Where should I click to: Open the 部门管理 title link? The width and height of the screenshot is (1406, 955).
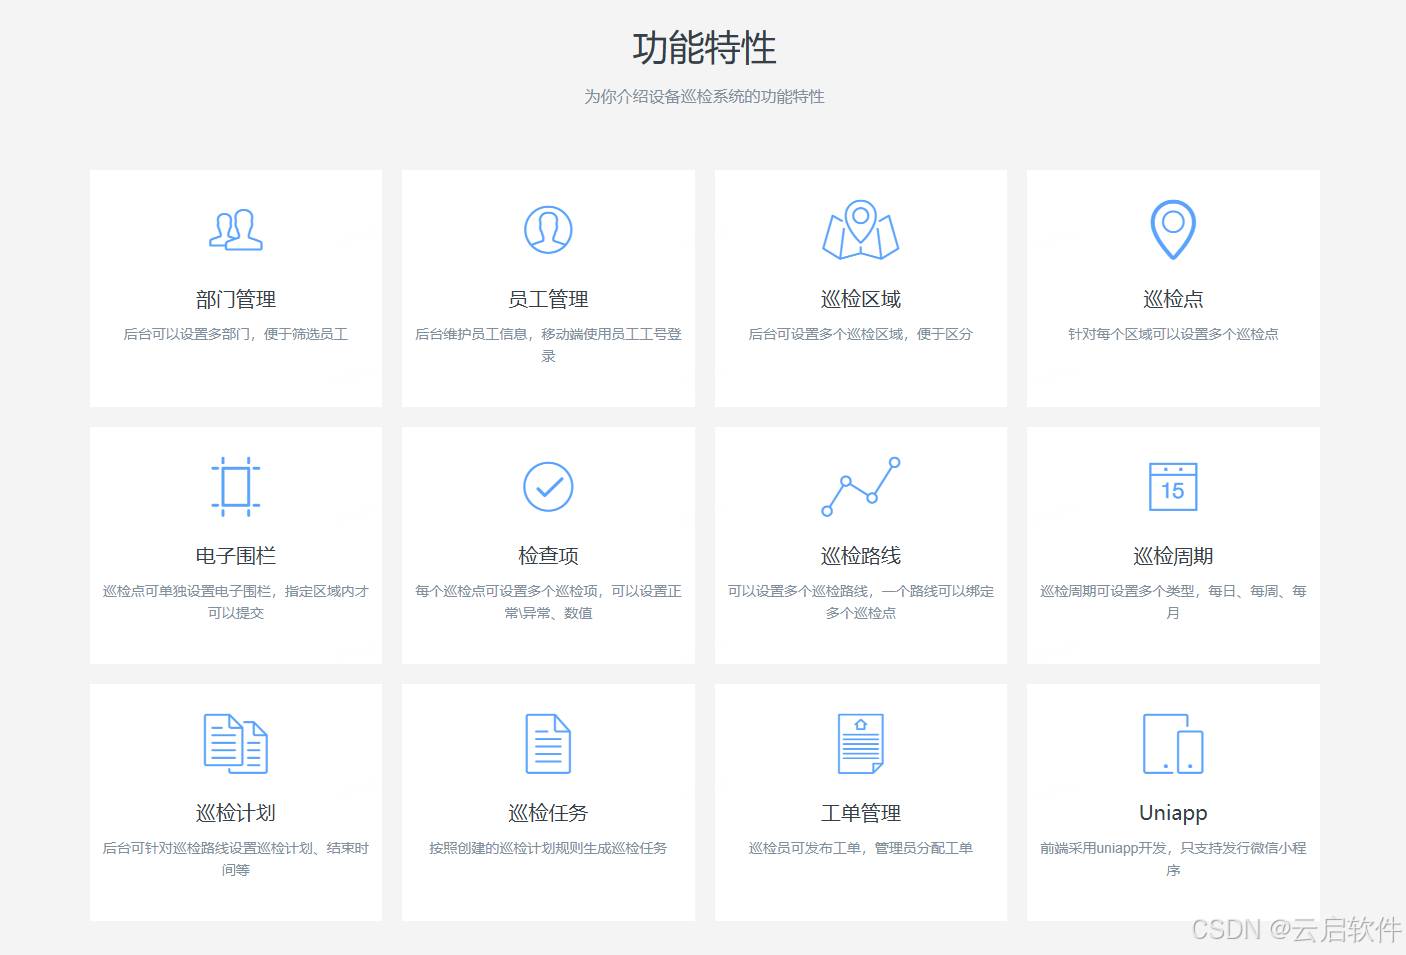(x=236, y=299)
